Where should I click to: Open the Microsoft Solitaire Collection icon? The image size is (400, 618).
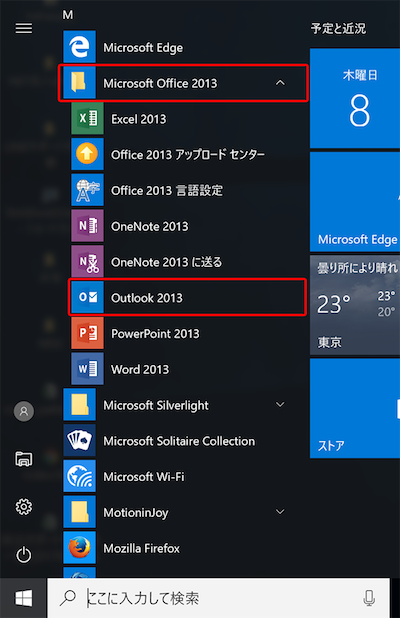pyautogui.click(x=79, y=441)
